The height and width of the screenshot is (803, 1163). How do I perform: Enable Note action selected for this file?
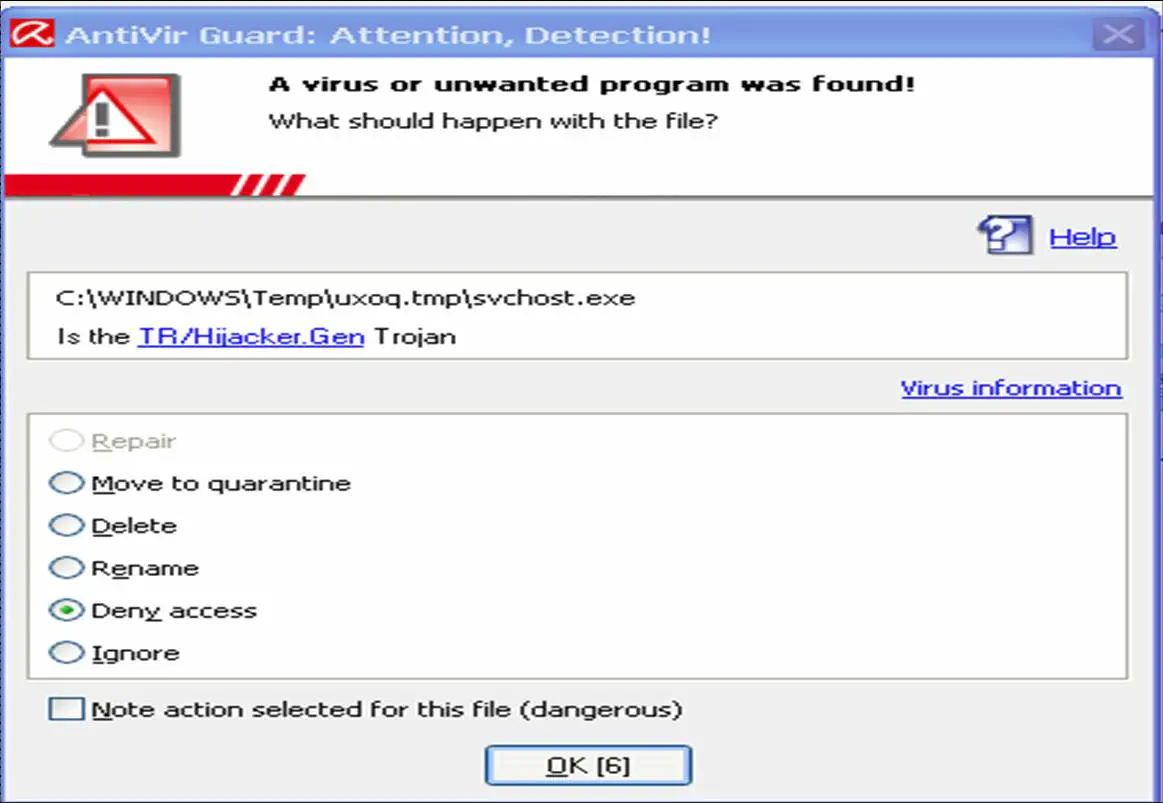66,709
